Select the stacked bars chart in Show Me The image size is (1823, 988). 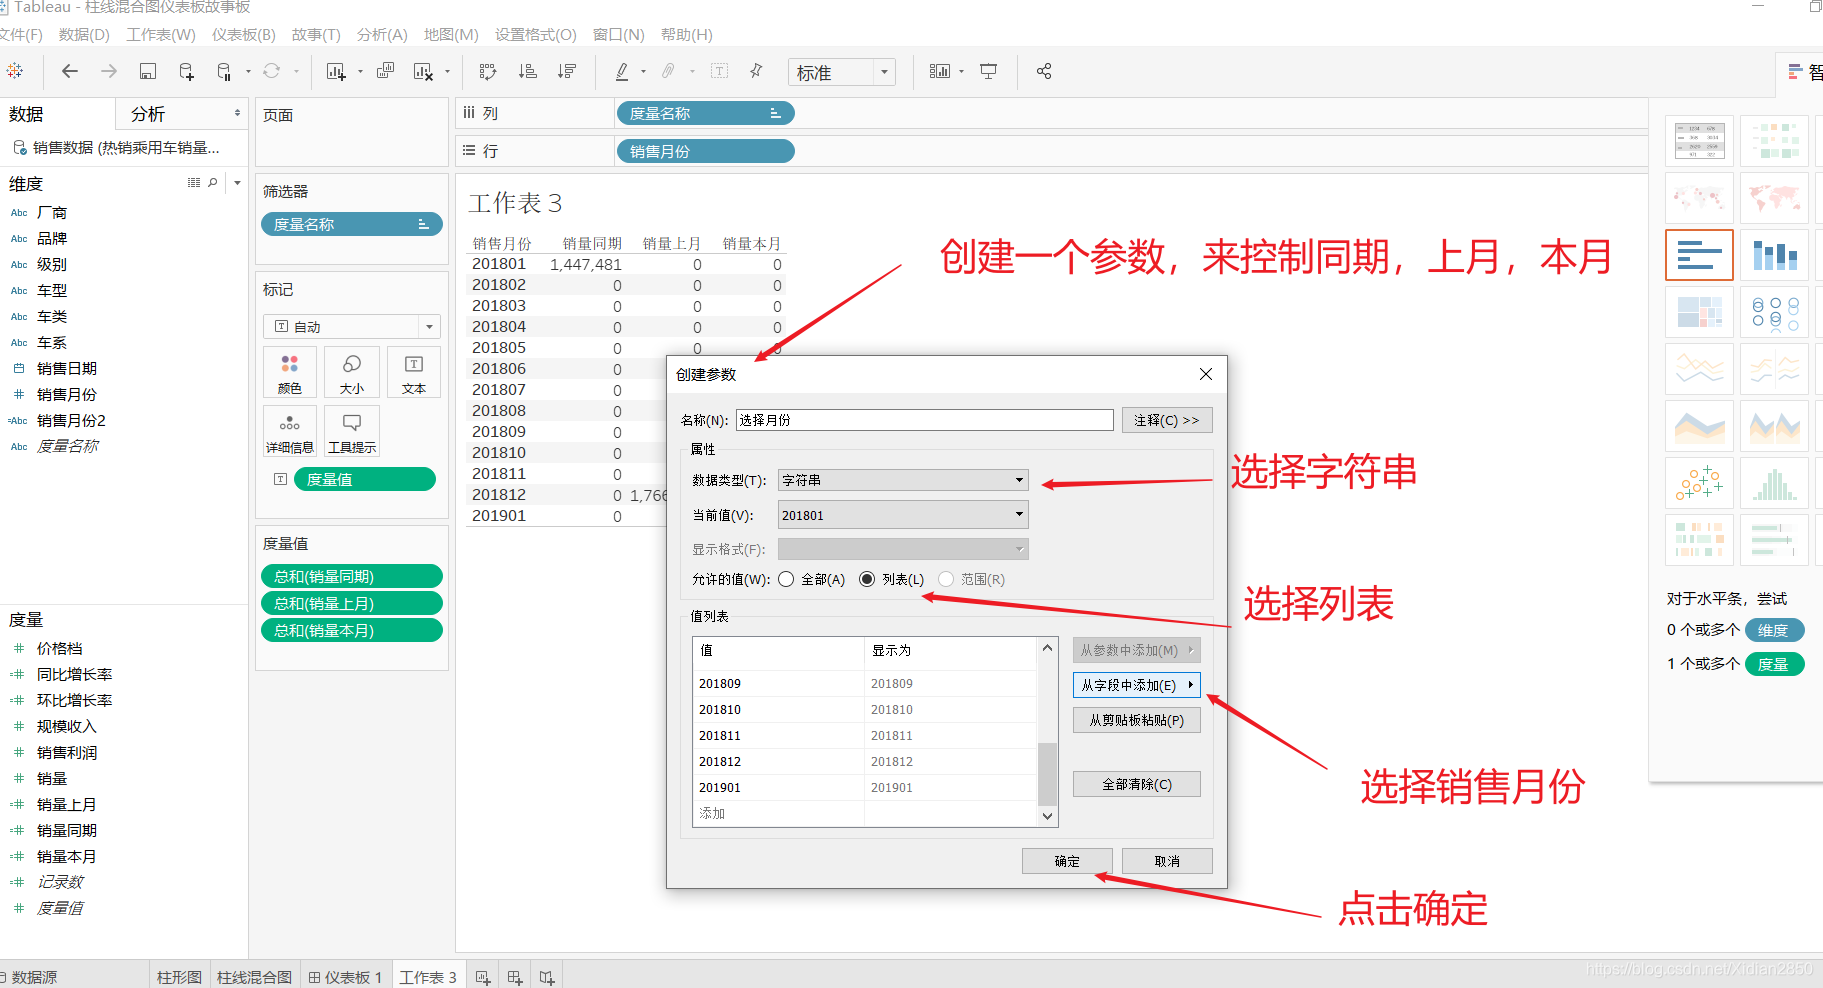(1775, 255)
